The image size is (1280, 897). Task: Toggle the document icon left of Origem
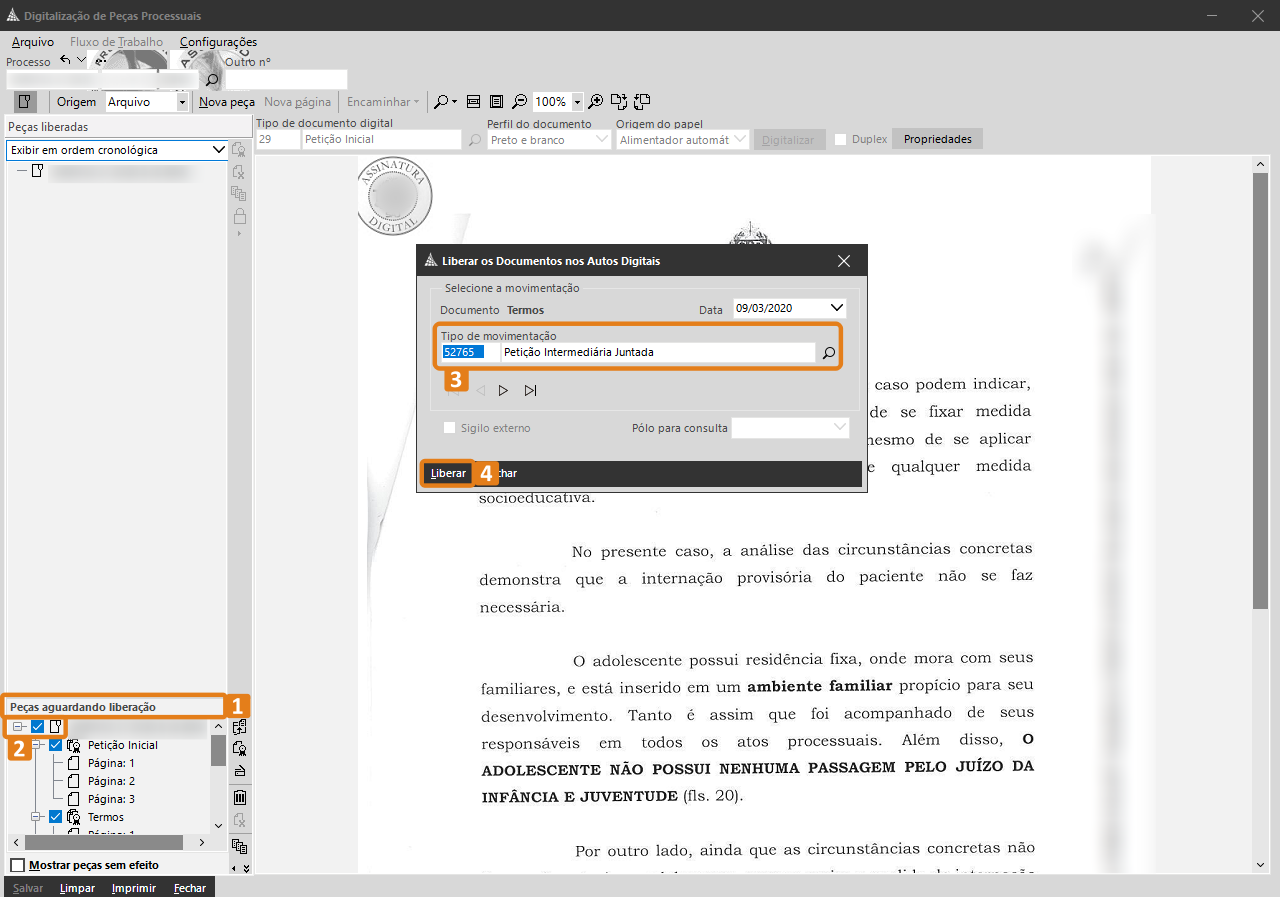[25, 102]
